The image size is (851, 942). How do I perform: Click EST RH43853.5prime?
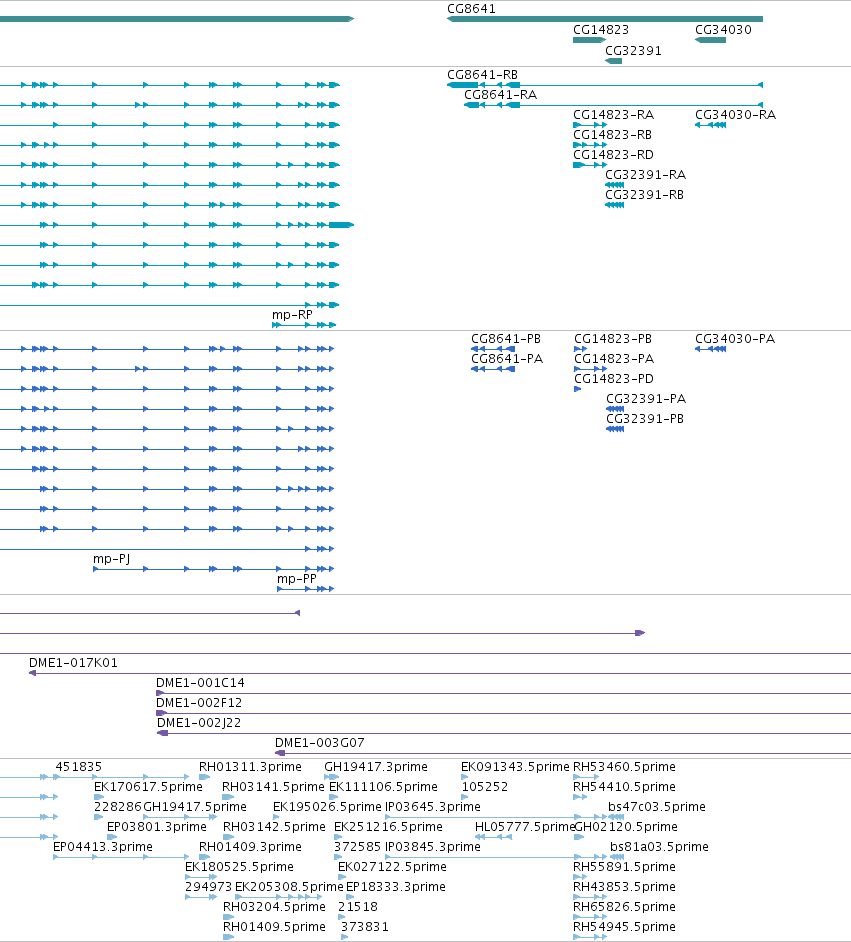[624, 887]
